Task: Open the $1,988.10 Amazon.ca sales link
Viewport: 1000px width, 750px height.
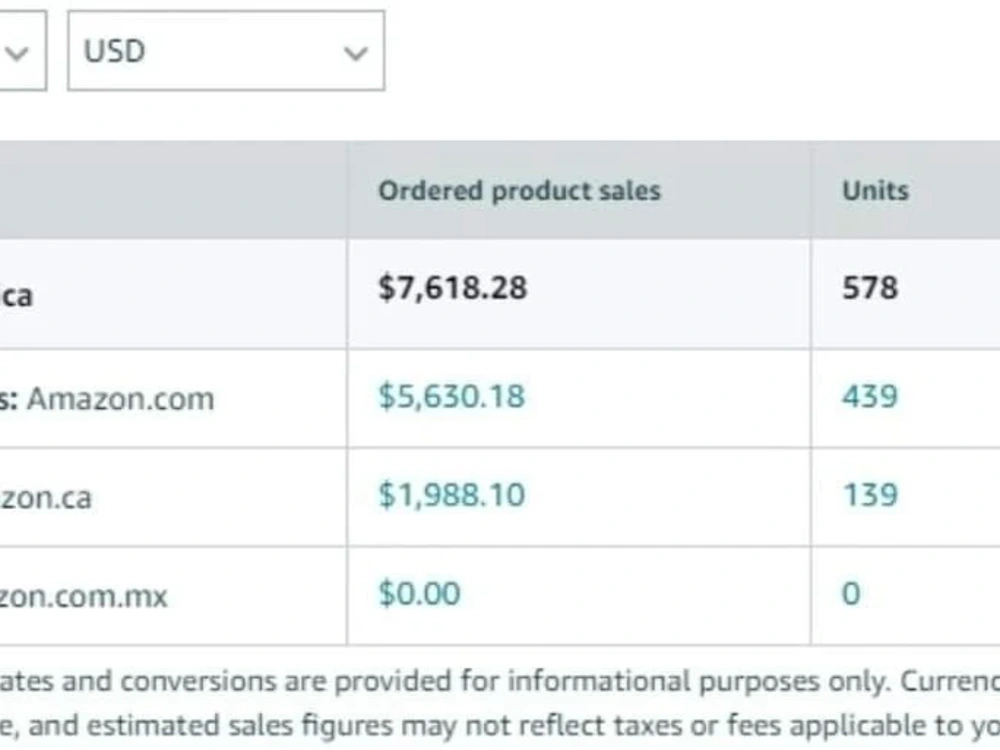Action: click(x=452, y=495)
